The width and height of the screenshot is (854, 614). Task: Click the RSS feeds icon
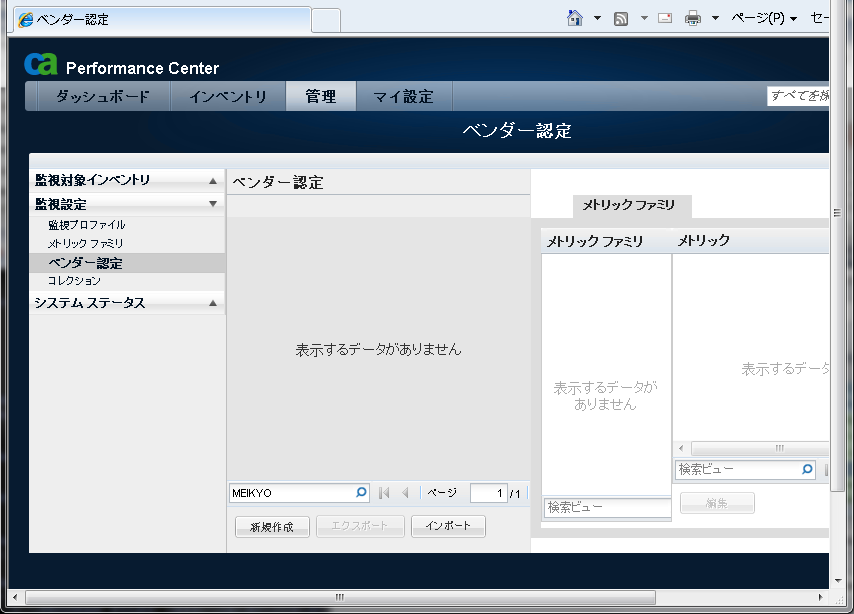click(x=621, y=18)
